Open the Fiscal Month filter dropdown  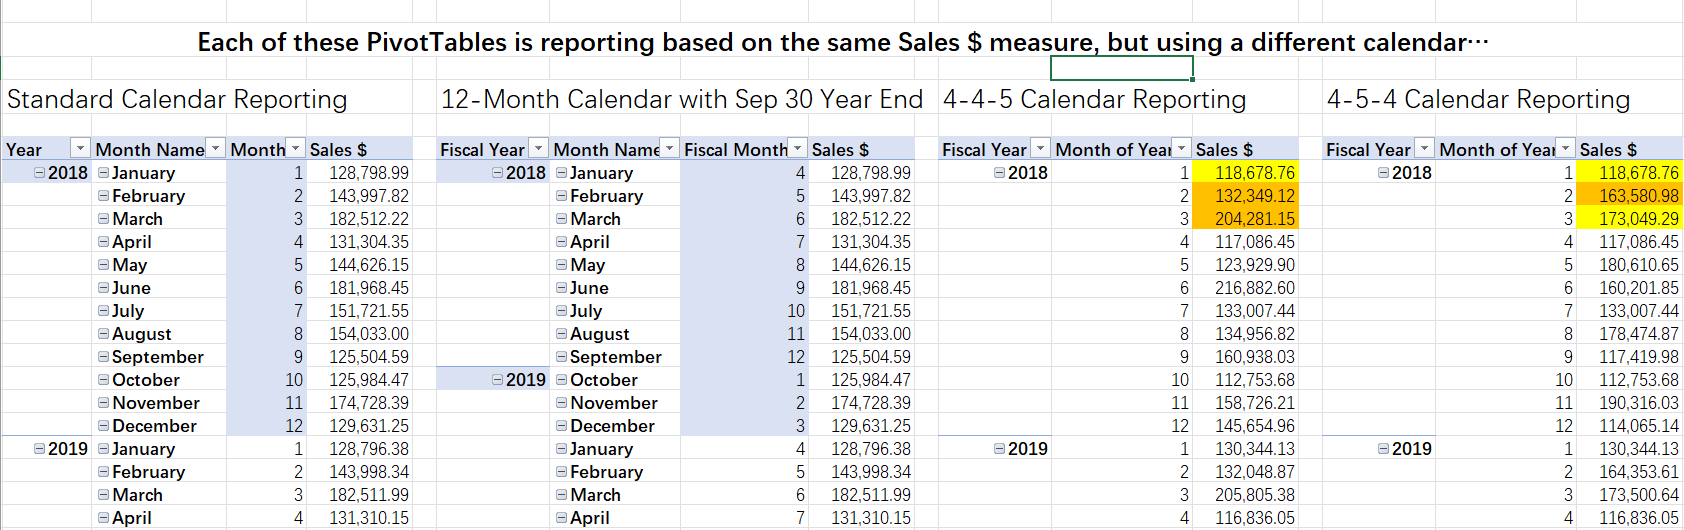pos(797,149)
